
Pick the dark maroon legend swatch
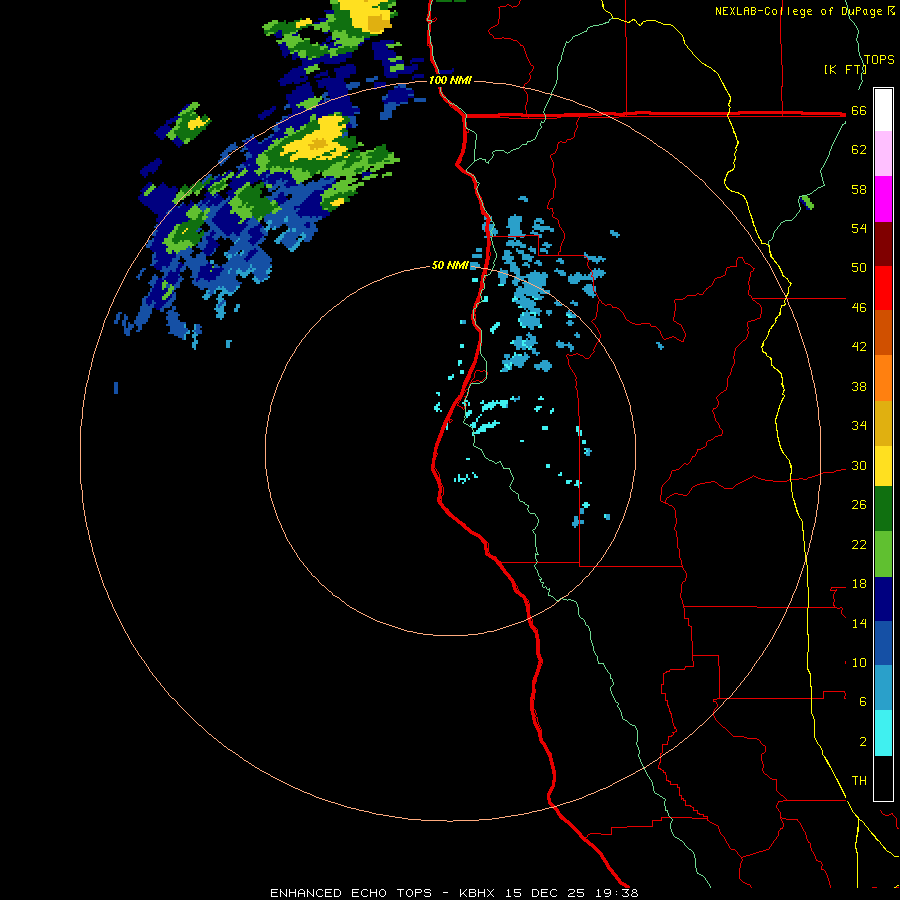[883, 243]
